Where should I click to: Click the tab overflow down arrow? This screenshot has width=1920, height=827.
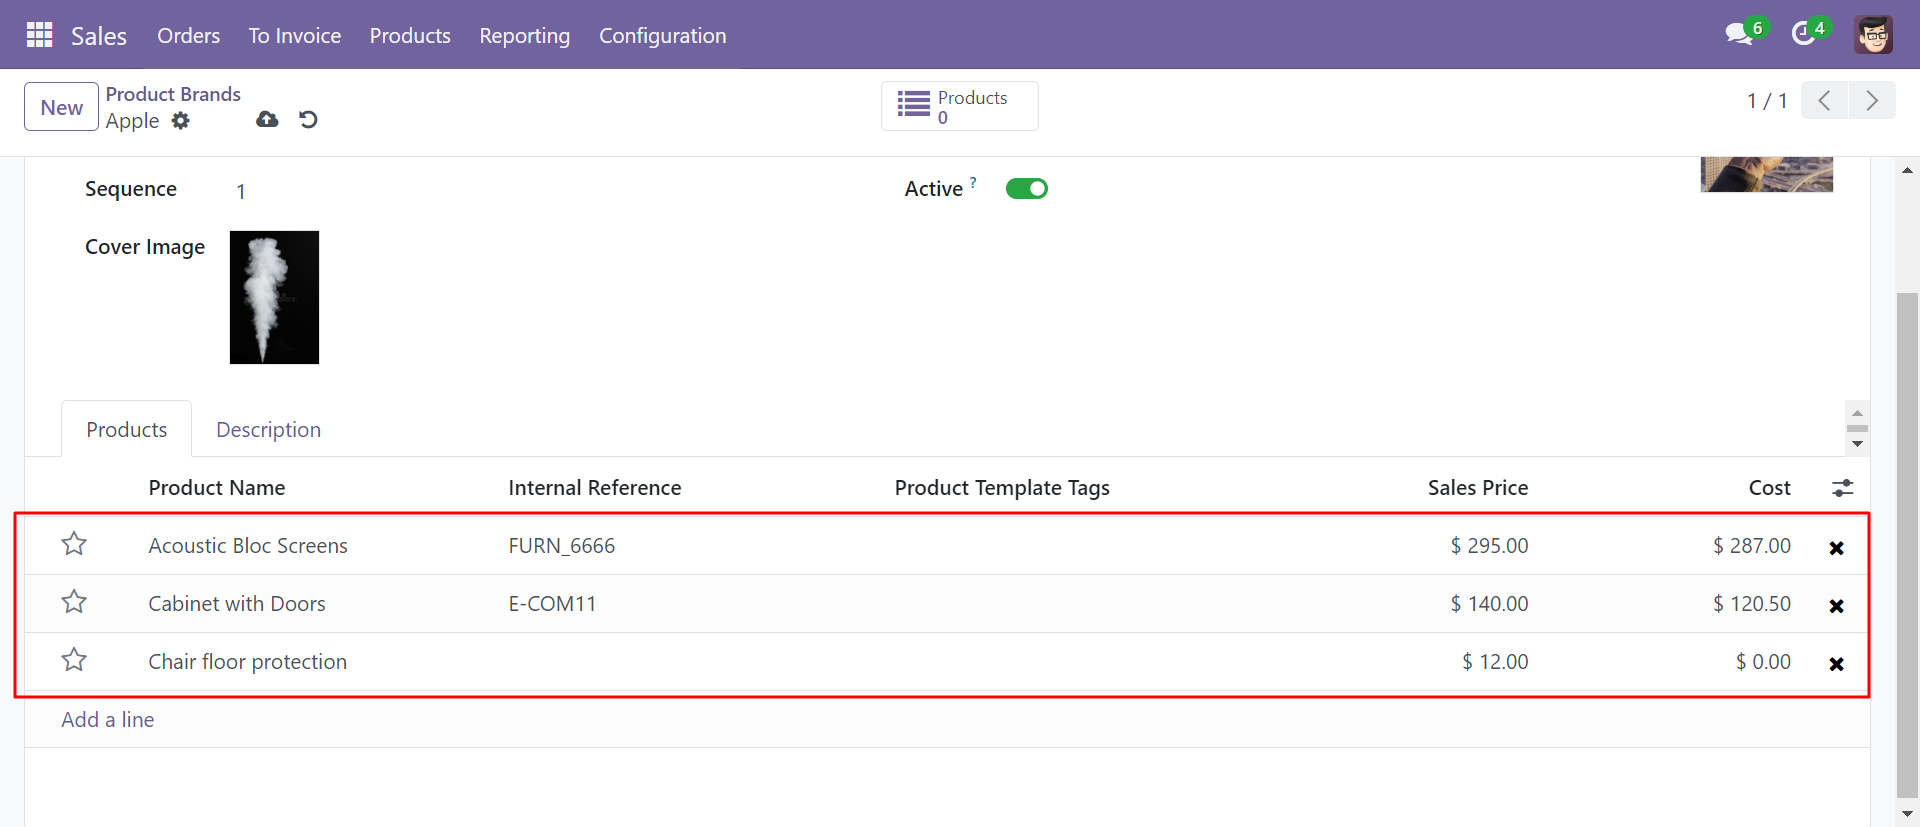click(1857, 444)
